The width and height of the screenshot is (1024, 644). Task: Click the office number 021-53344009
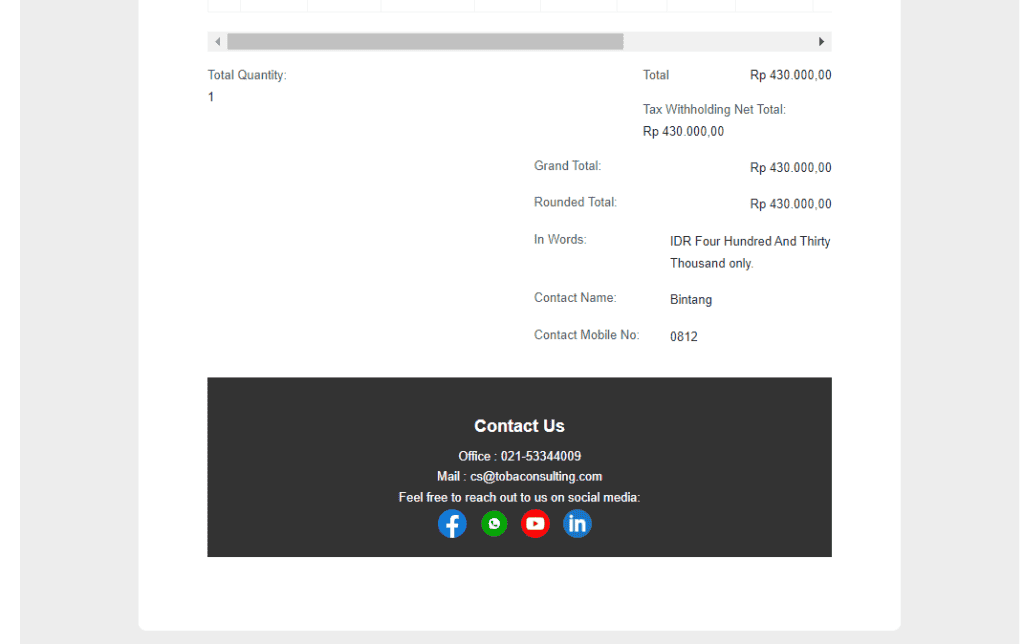(541, 456)
